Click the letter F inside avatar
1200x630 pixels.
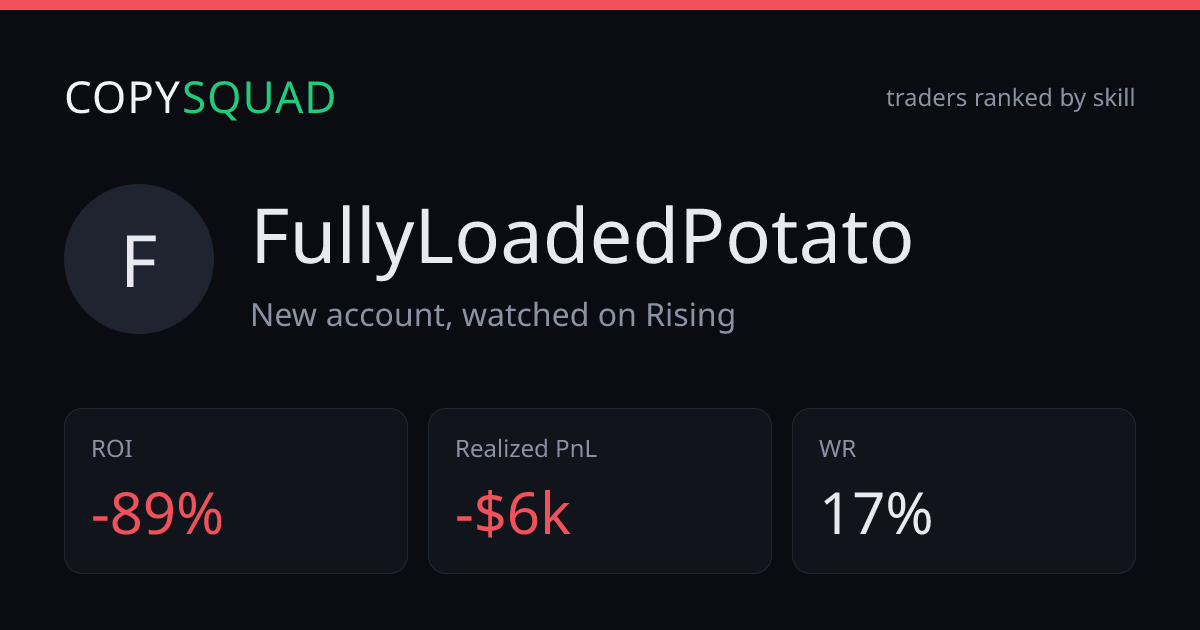139,262
